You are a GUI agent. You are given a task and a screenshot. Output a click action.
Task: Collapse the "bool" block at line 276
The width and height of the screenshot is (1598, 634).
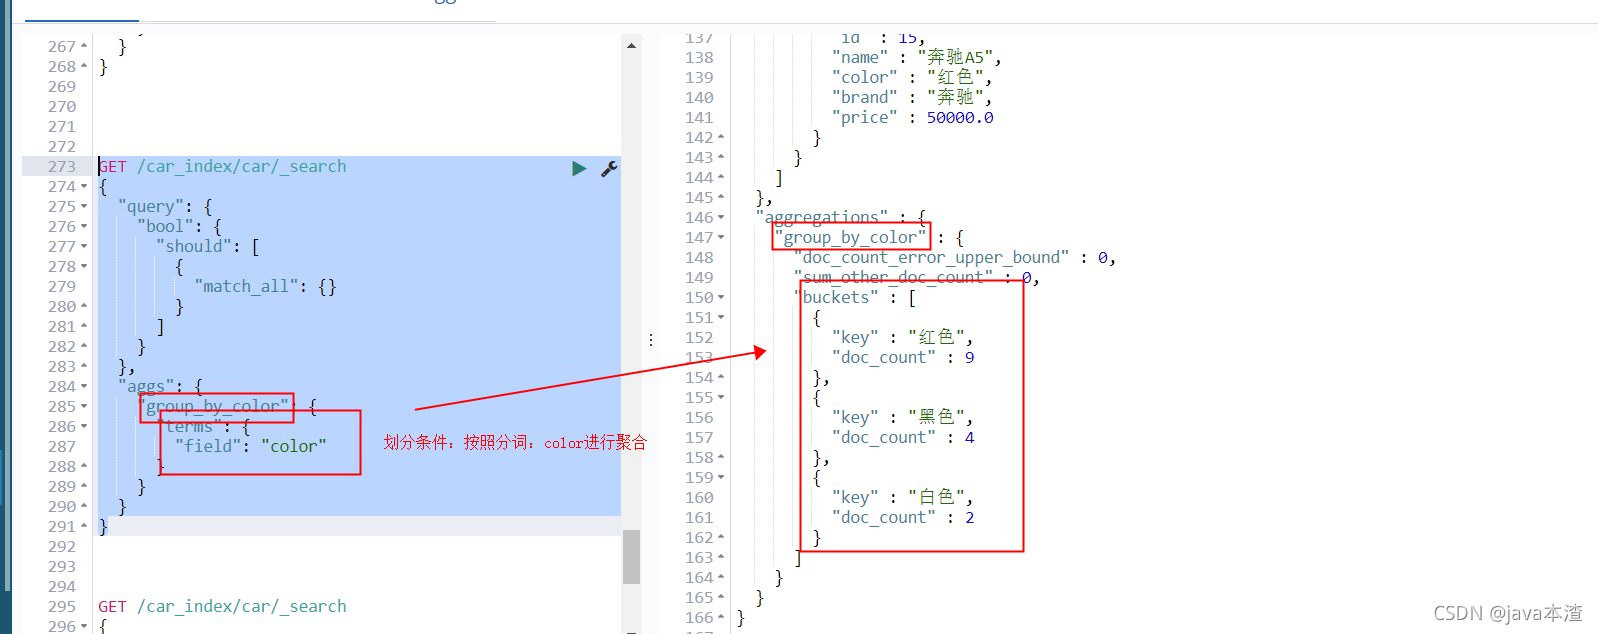click(x=84, y=227)
